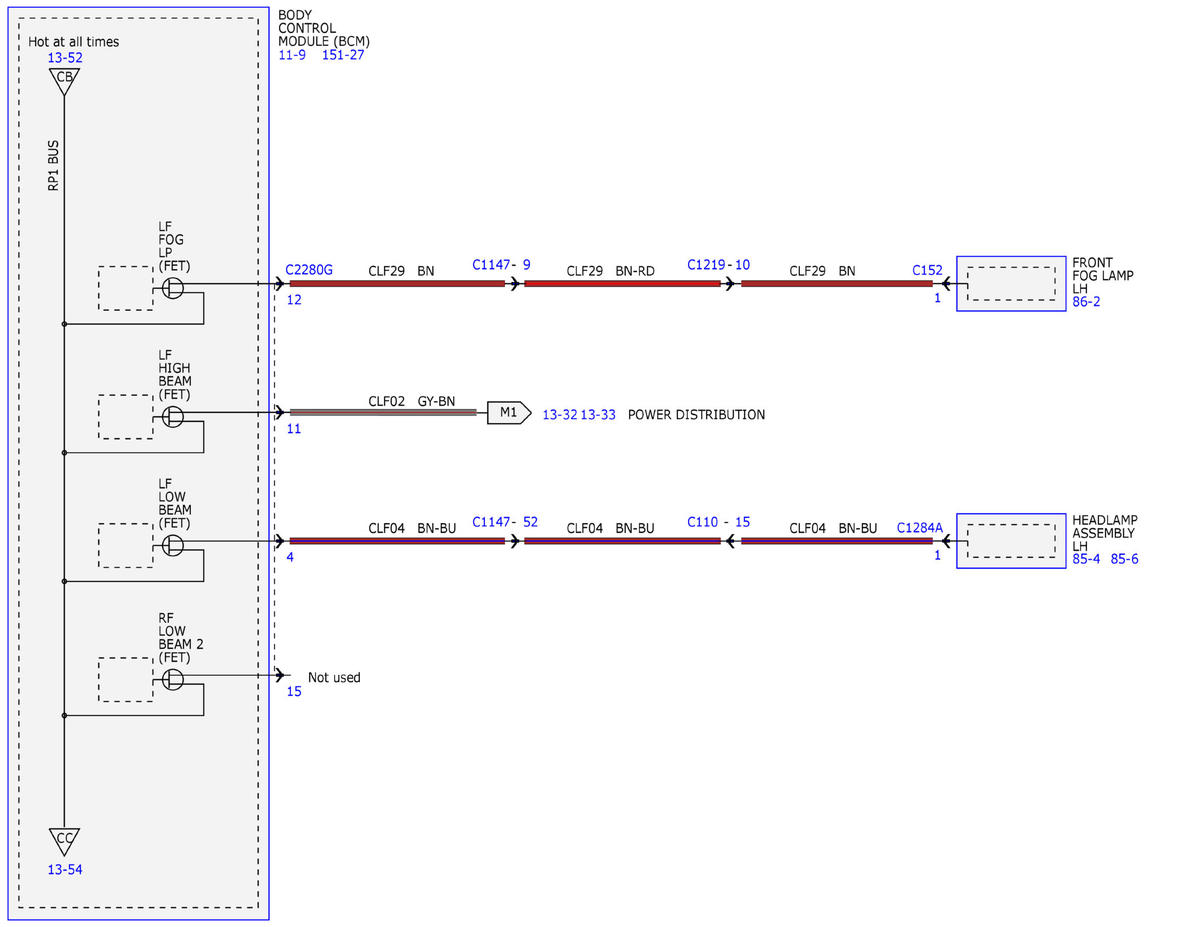
Task: Follow the 85-6 headlamp reference
Action: point(1124,559)
